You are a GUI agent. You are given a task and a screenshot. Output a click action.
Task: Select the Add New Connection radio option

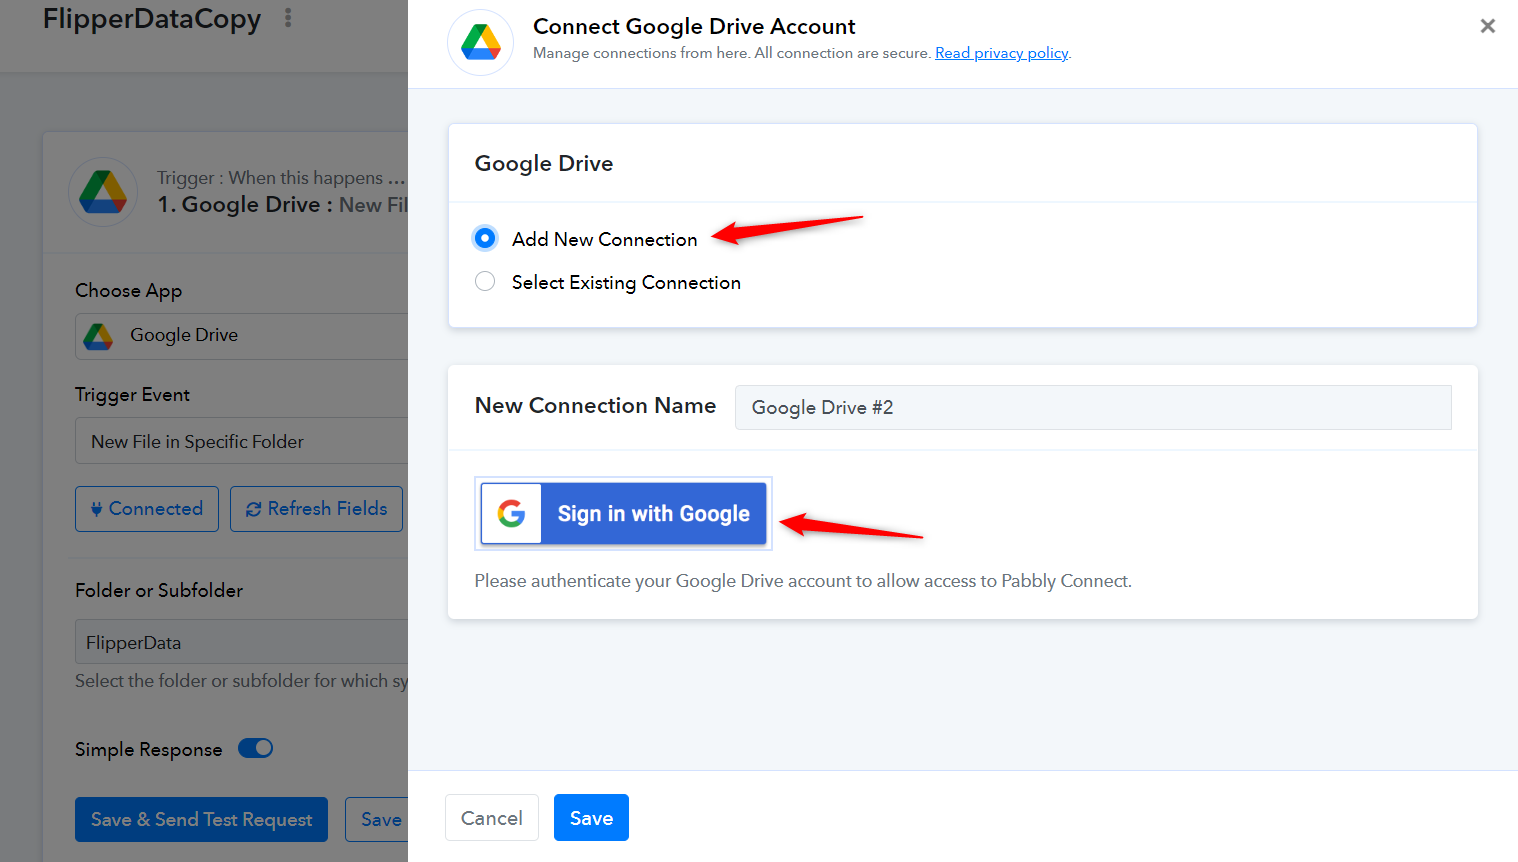[485, 238]
